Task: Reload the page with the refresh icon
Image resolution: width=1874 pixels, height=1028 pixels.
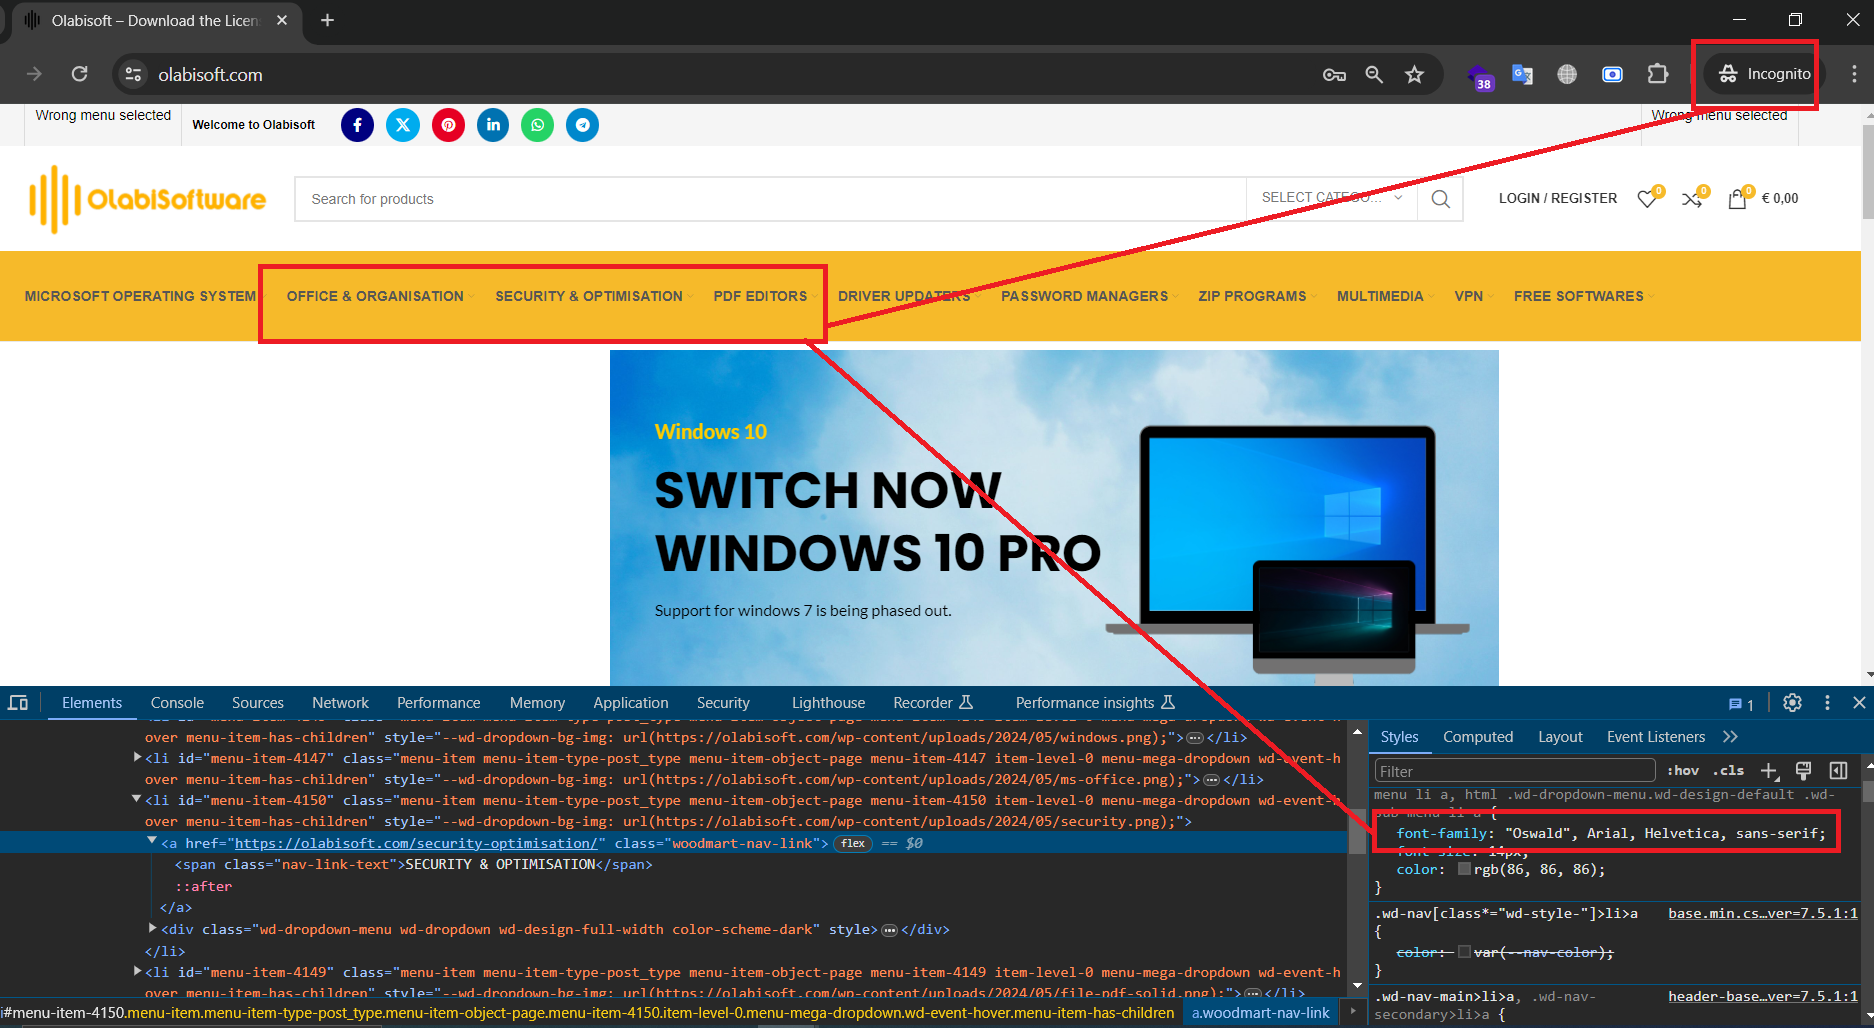Action: click(80, 74)
